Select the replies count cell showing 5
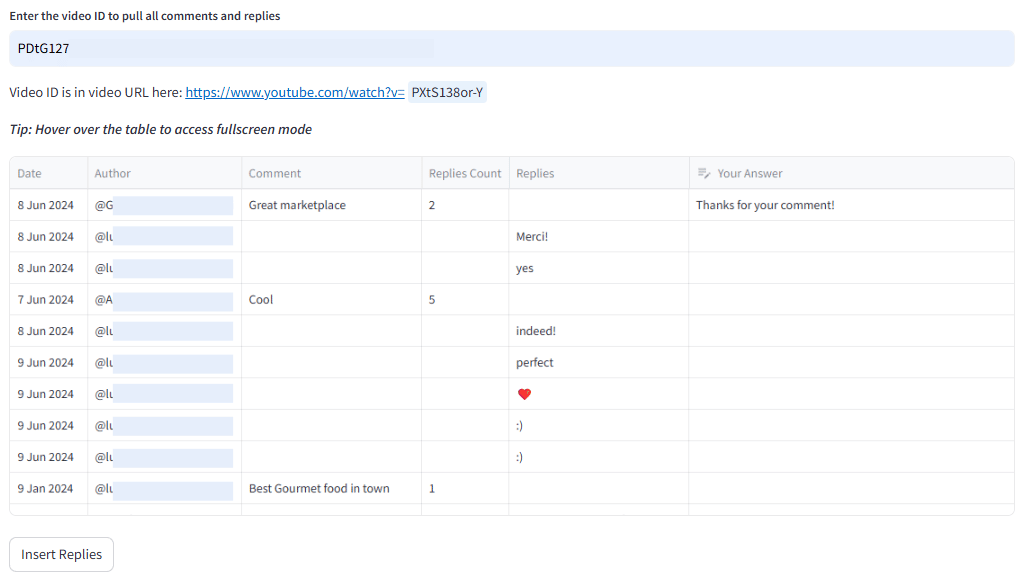Viewport: 1030px width, 585px height. [434, 299]
